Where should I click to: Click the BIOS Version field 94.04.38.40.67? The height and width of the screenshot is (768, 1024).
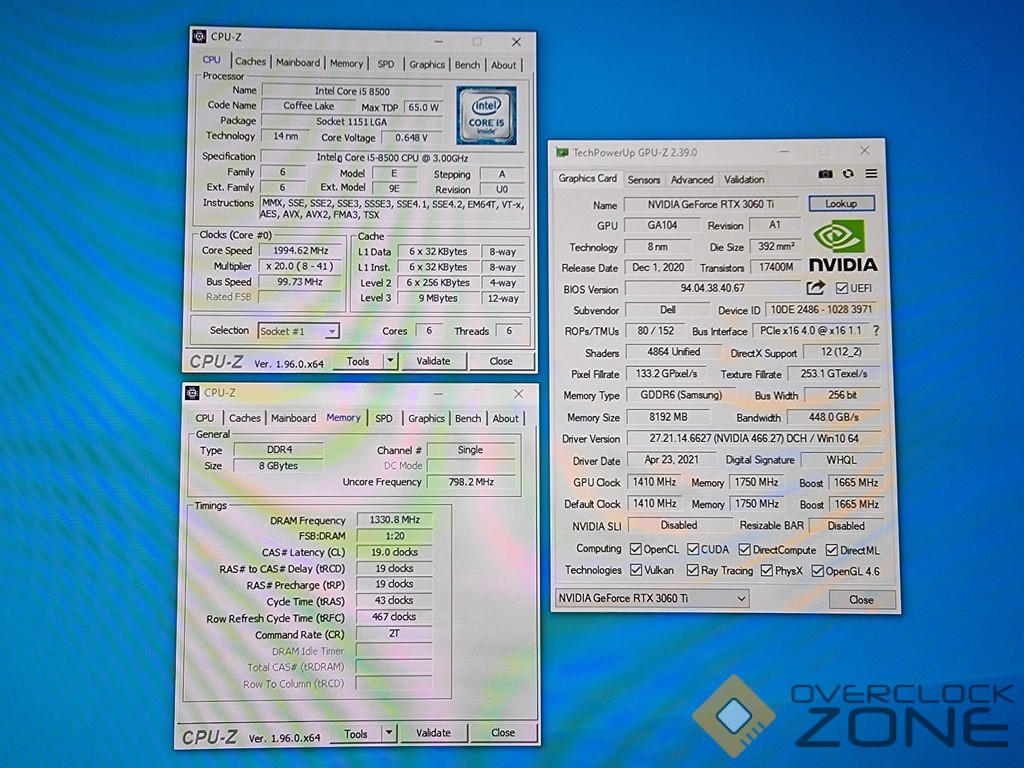click(x=712, y=288)
